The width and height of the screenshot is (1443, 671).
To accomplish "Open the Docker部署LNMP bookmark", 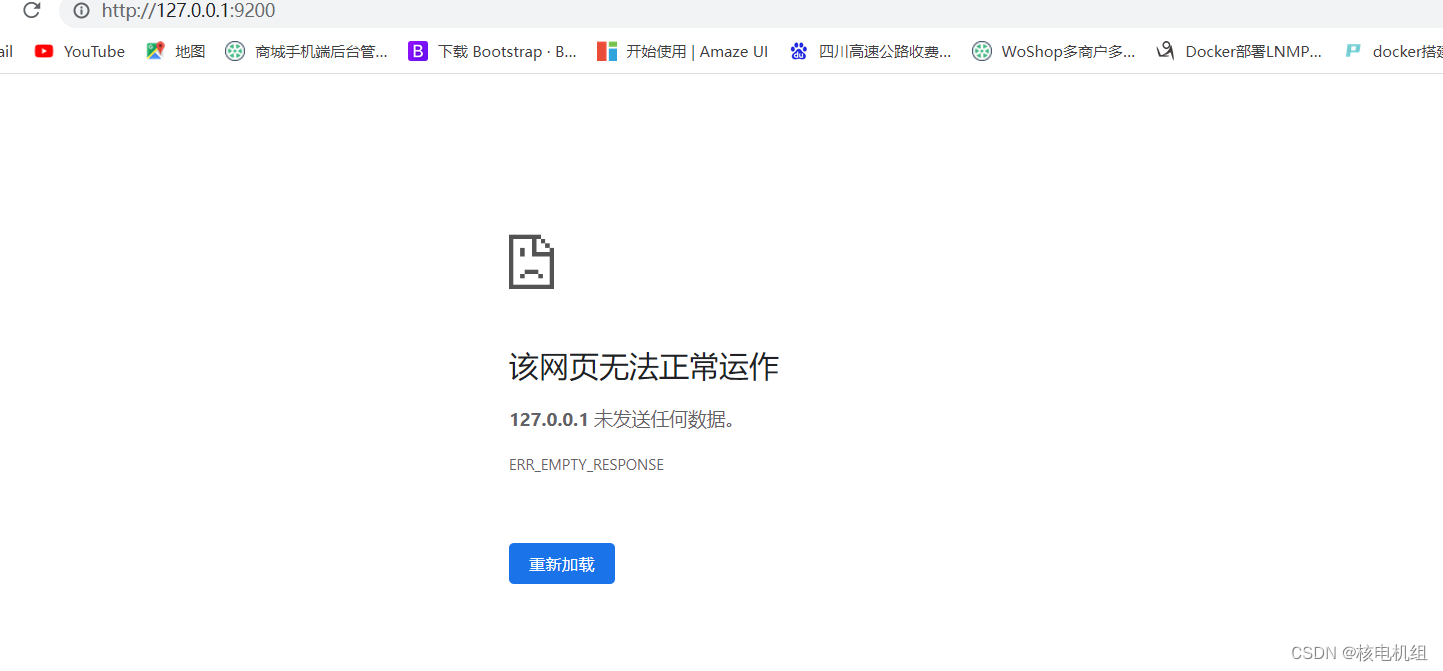I will point(1253,51).
